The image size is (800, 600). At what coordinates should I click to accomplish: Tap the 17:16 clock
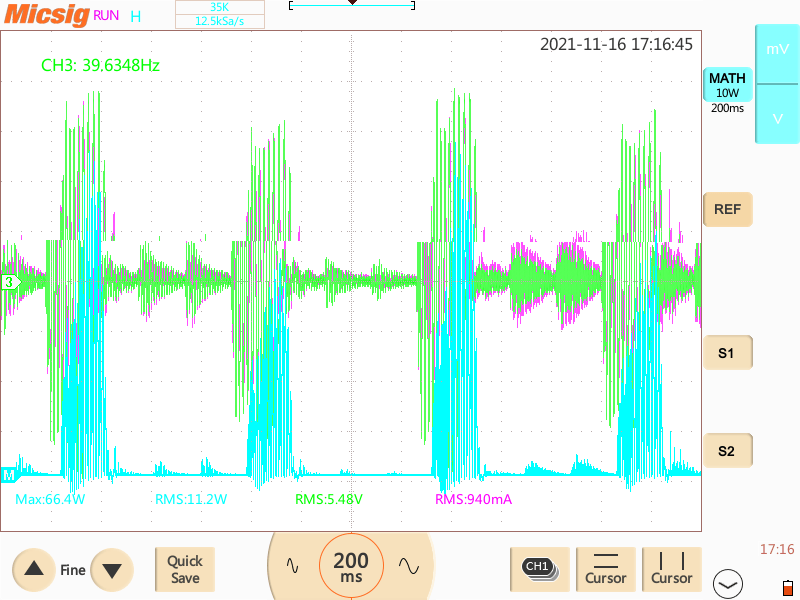[777, 549]
